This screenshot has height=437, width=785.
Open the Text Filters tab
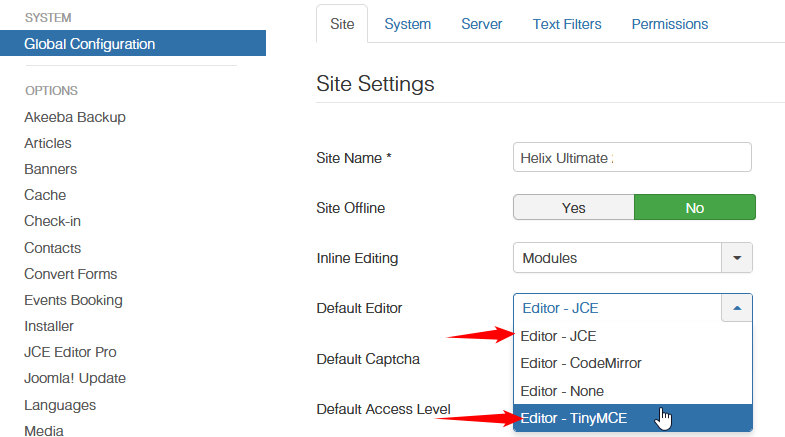coord(567,24)
